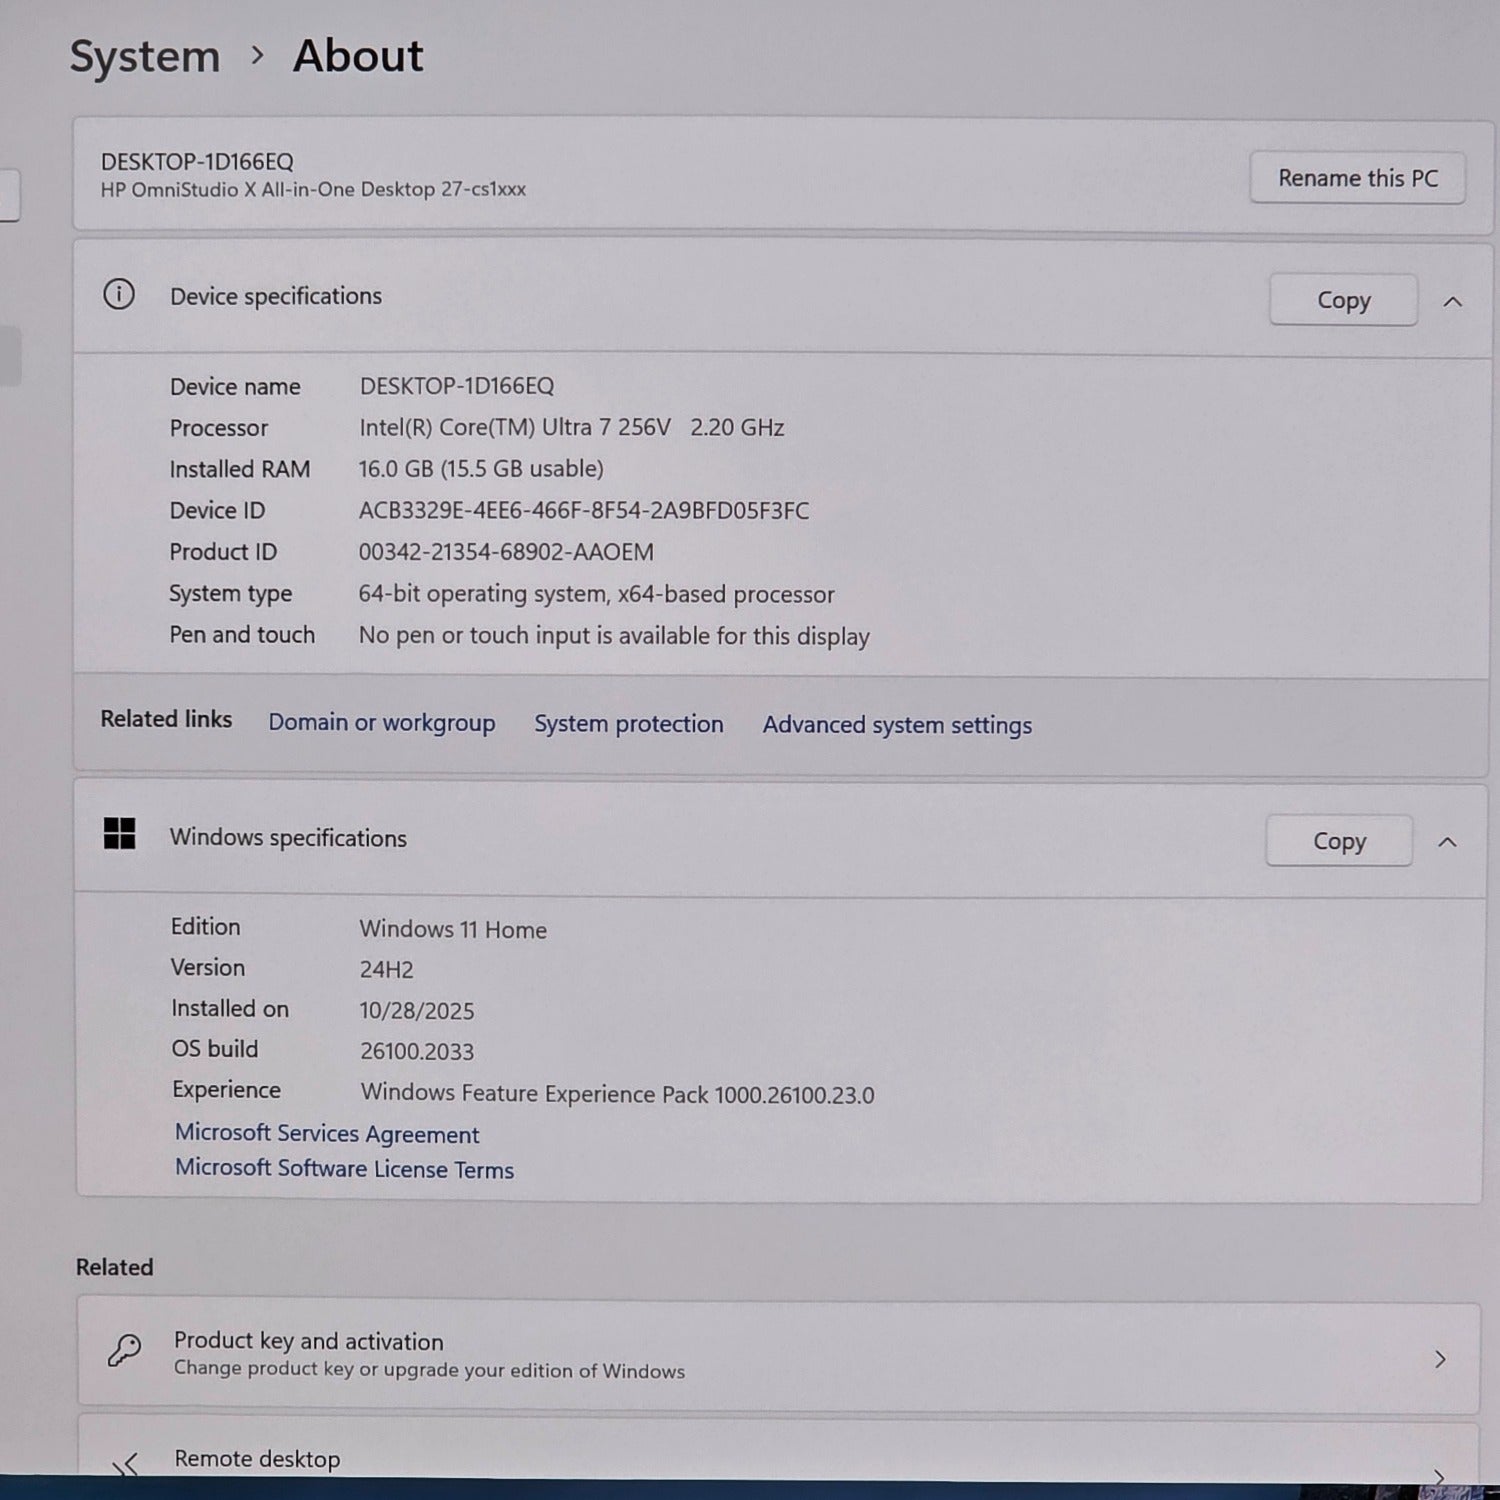
Task: Open Product key and activation via its chevron
Action: pos(1439,1359)
